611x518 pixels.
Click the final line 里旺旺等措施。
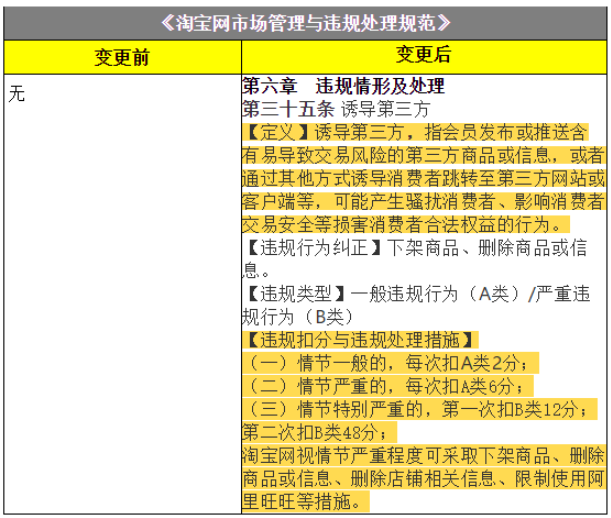[x=306, y=501]
